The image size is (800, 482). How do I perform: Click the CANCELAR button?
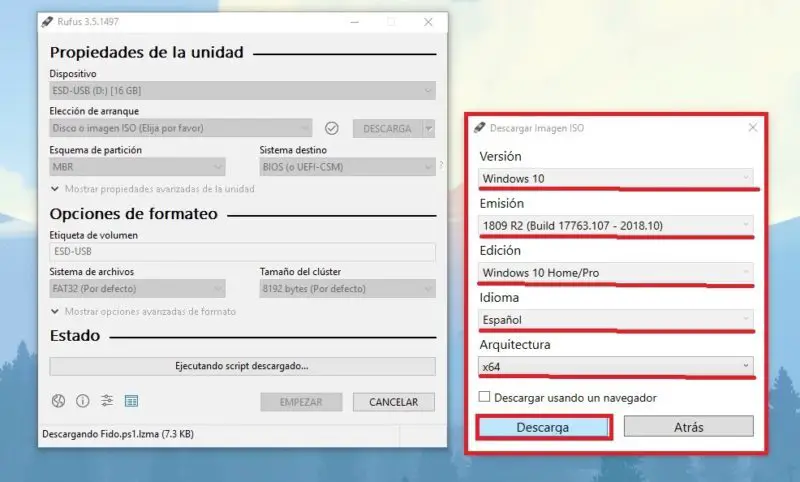point(394,402)
